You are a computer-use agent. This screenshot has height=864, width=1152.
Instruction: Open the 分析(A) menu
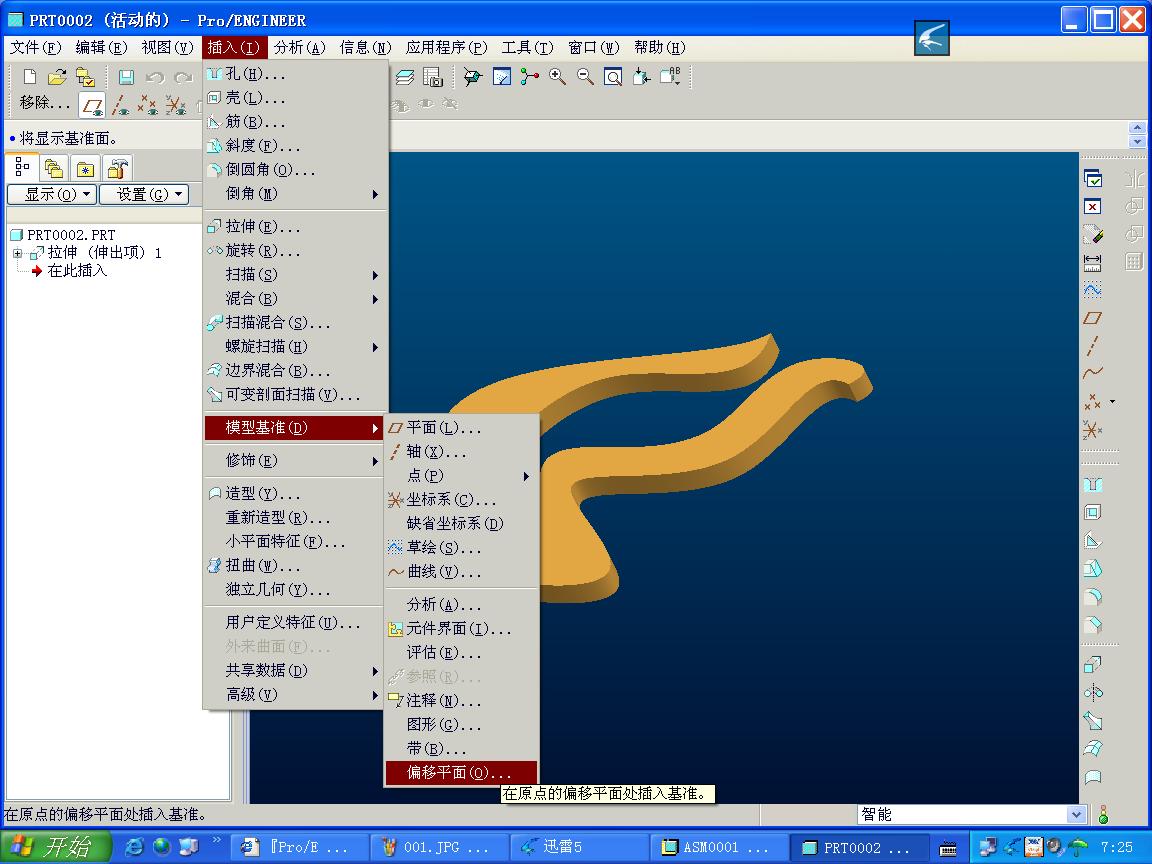point(300,48)
